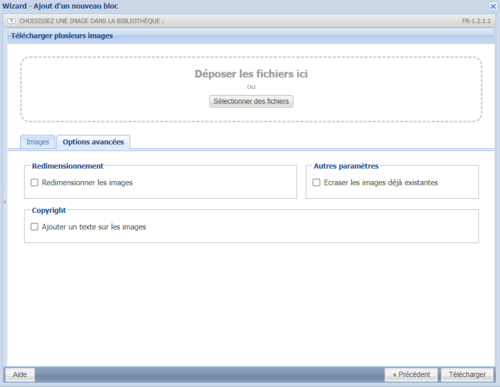Tick 'Ecraser les images déjà existantes'
The width and height of the screenshot is (500, 387).
[316, 182]
